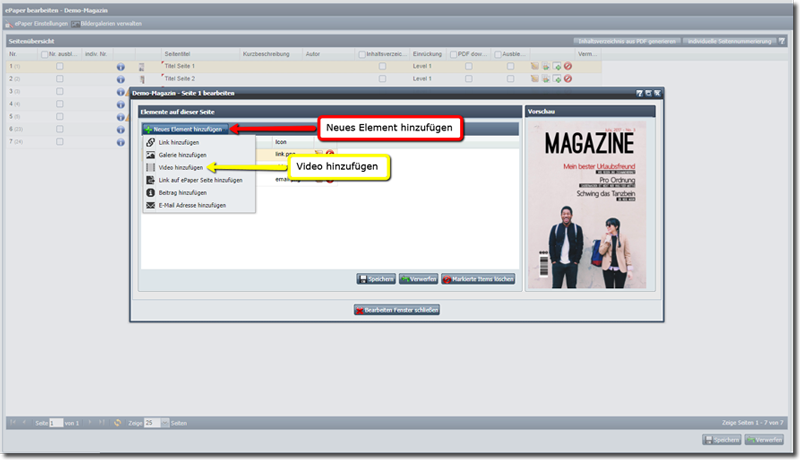Check 'Nr. ausbl.' checkbox for row 1
This screenshot has height=460, width=800.
[x=60, y=66]
